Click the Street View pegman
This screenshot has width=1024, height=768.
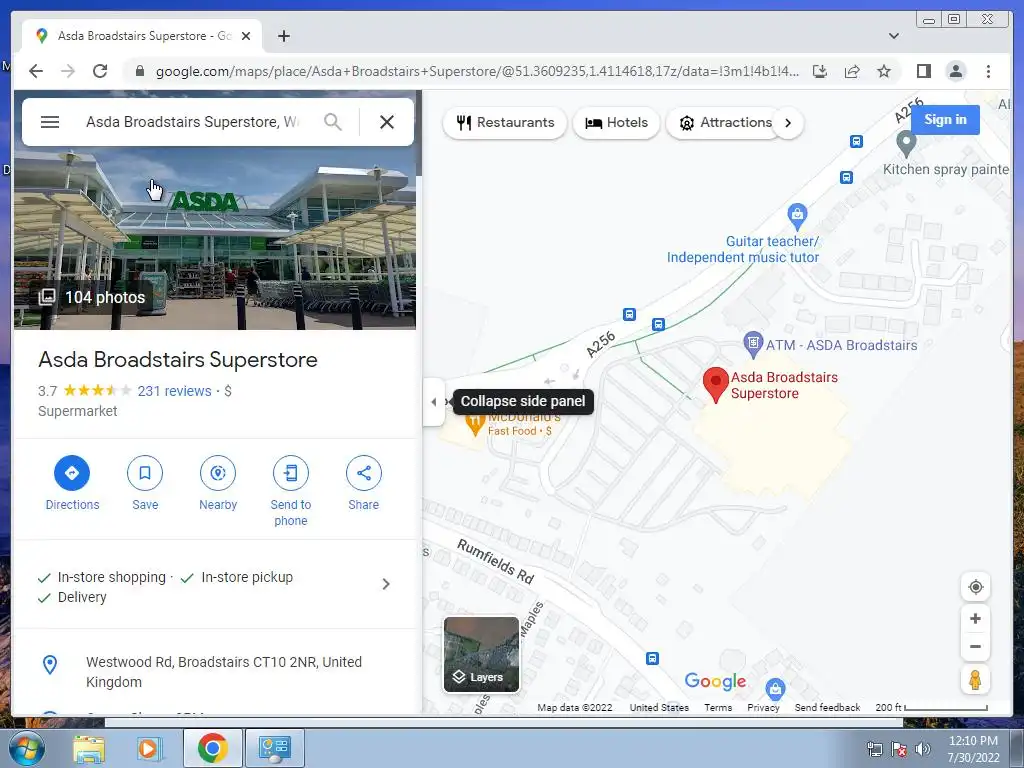(x=975, y=680)
